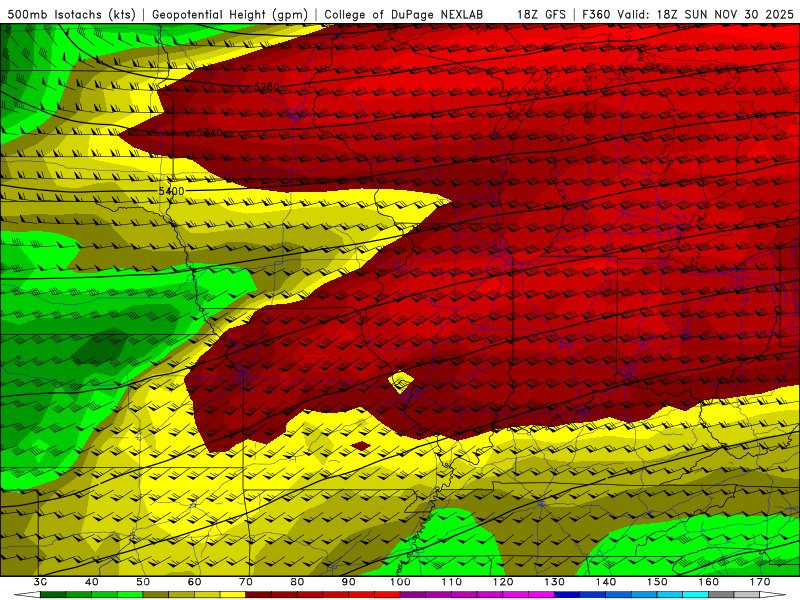This screenshot has width=800, height=600.
Task: Click the small yellow patch inside the red area
Action: pos(401,382)
